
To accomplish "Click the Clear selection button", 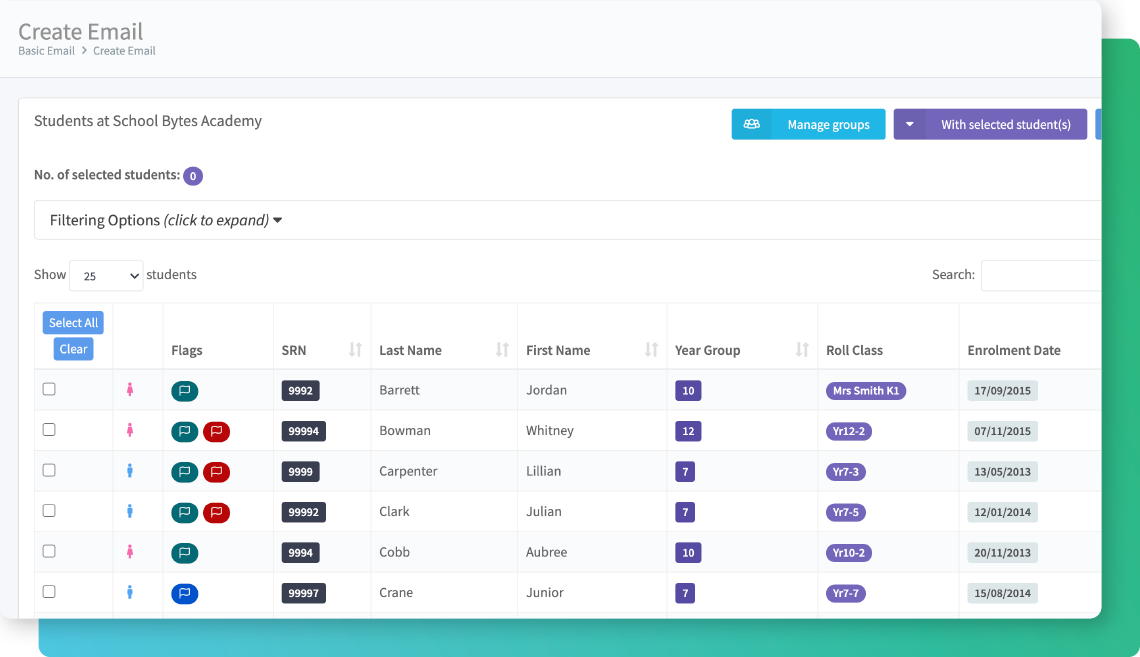I will coord(73,349).
